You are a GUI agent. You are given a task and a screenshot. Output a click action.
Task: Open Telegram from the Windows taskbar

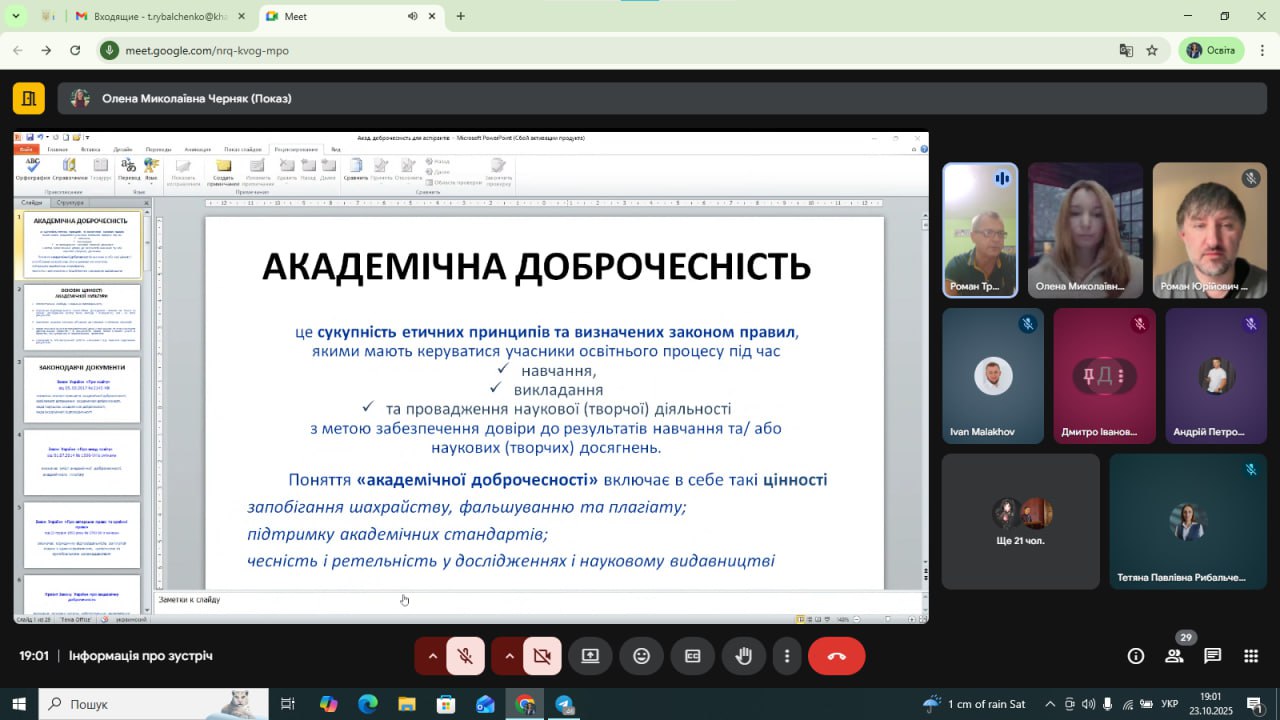click(564, 704)
